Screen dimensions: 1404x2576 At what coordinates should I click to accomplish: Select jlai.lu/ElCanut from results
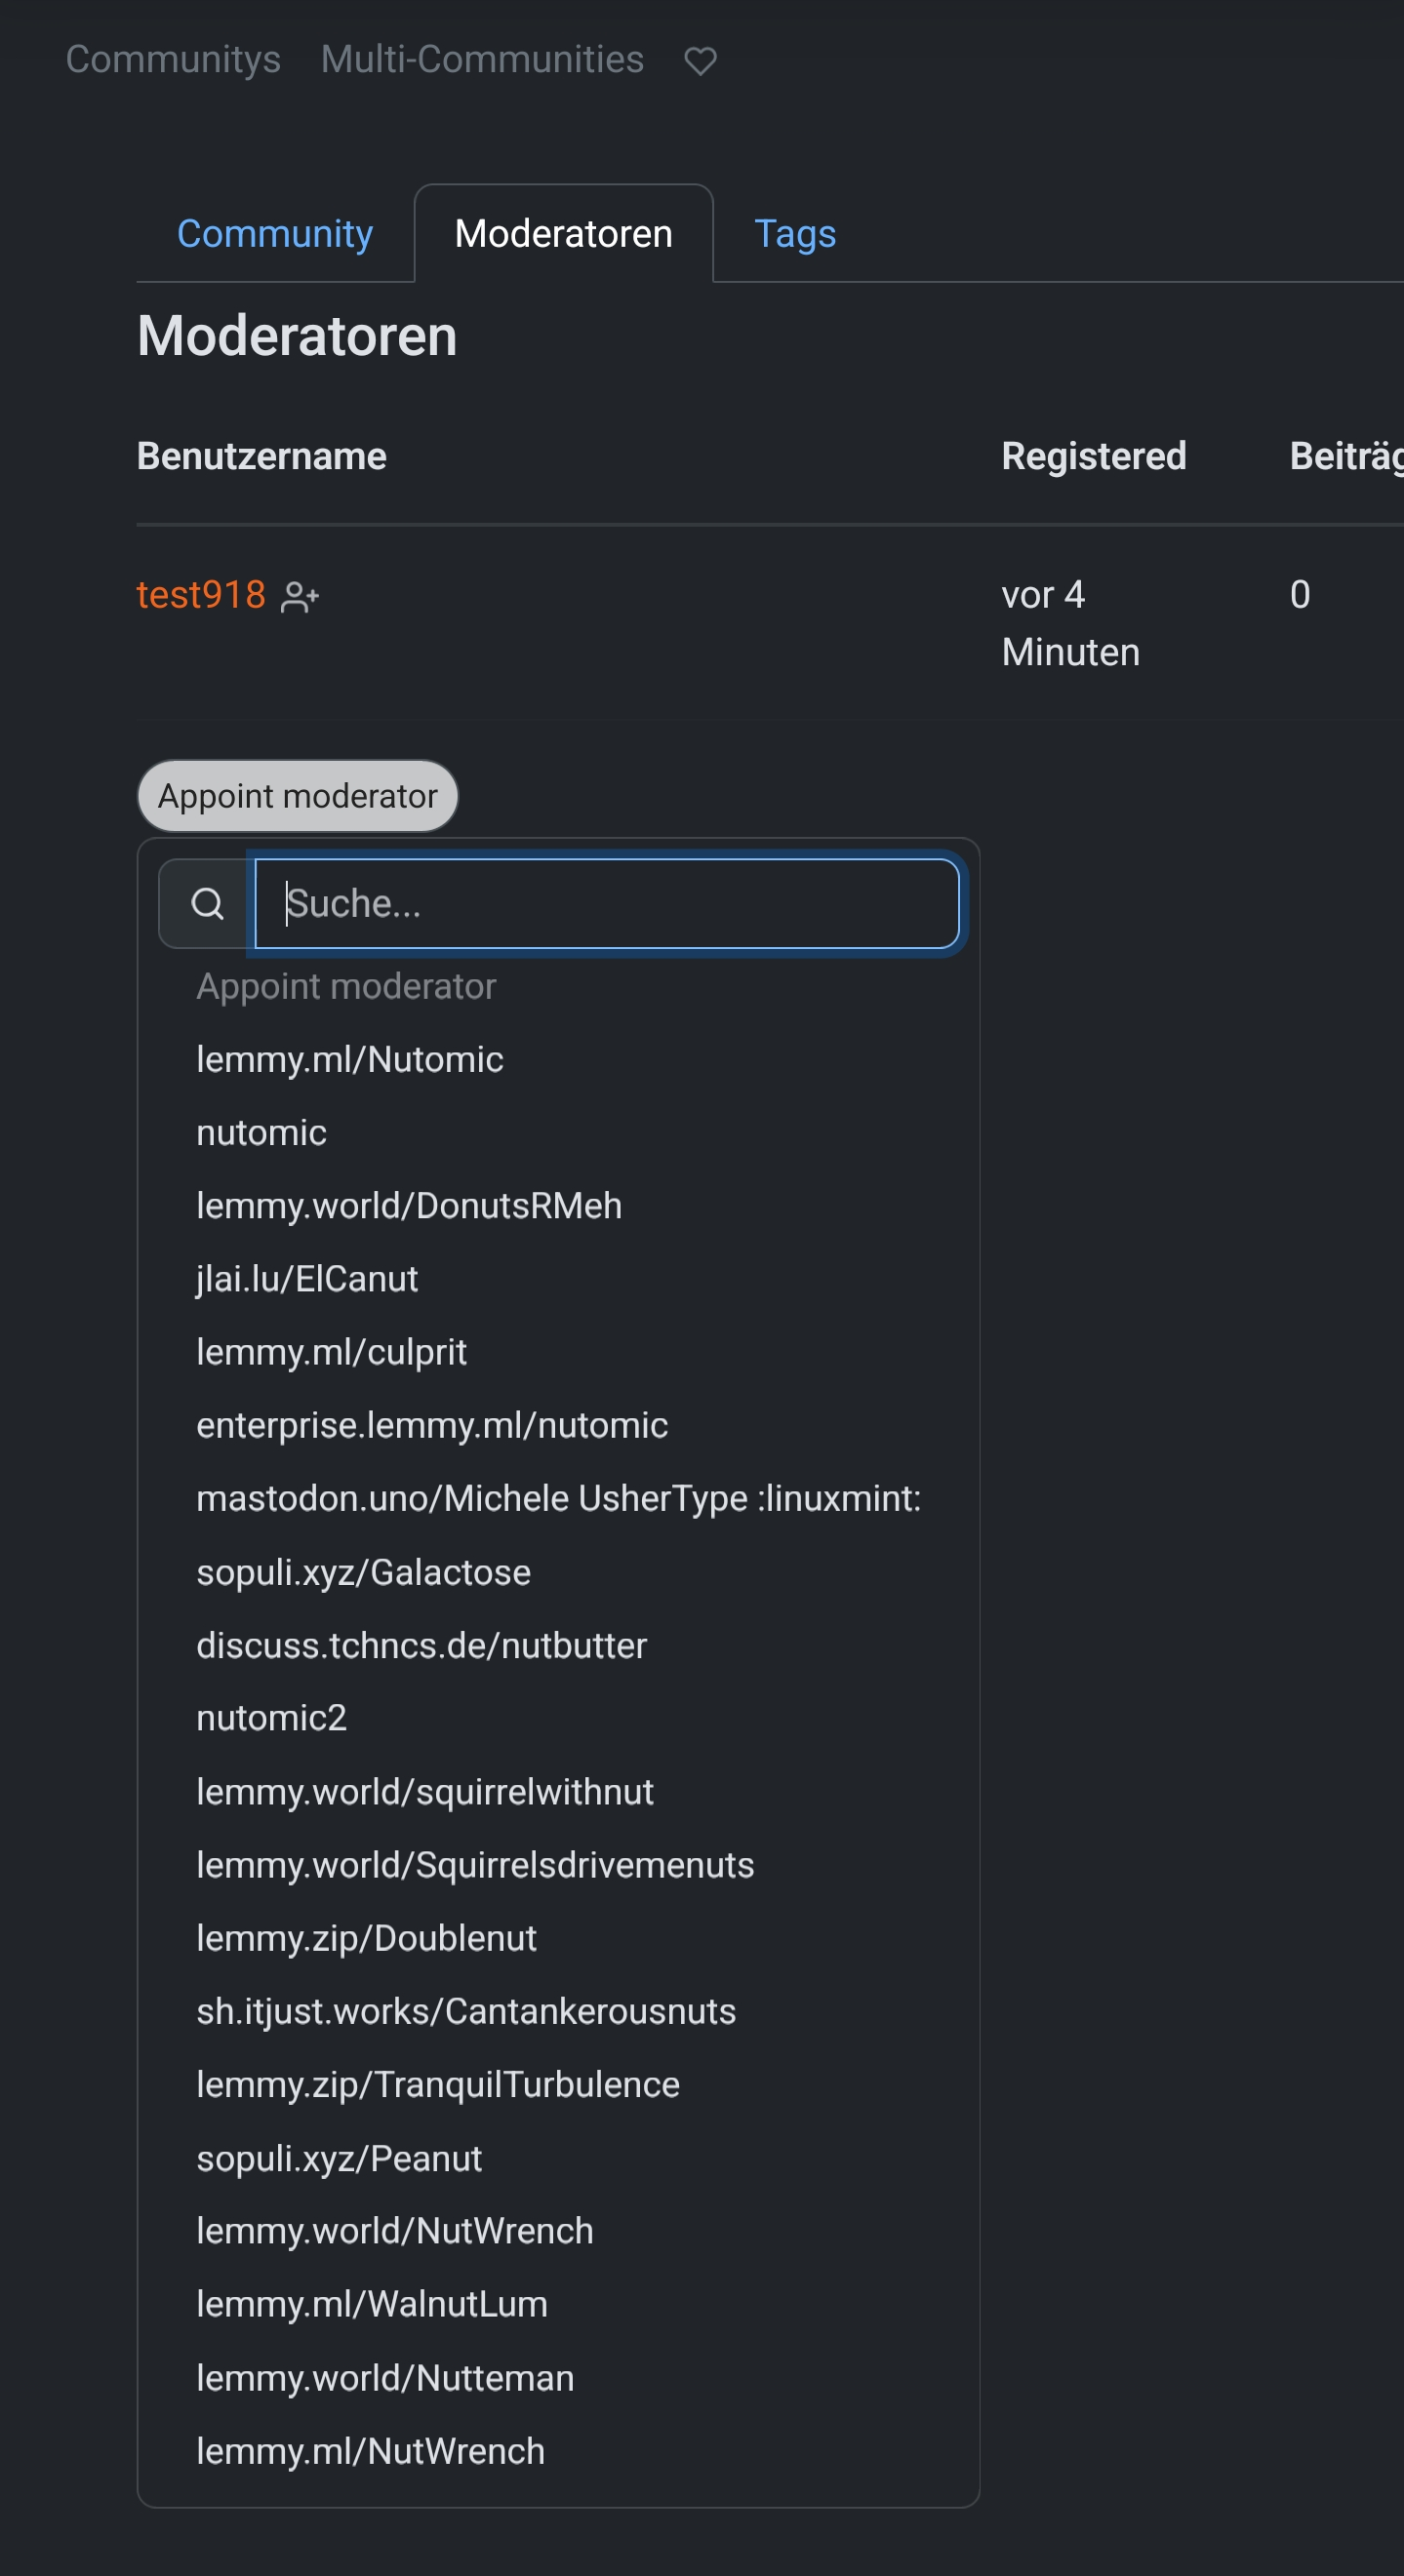pos(307,1279)
